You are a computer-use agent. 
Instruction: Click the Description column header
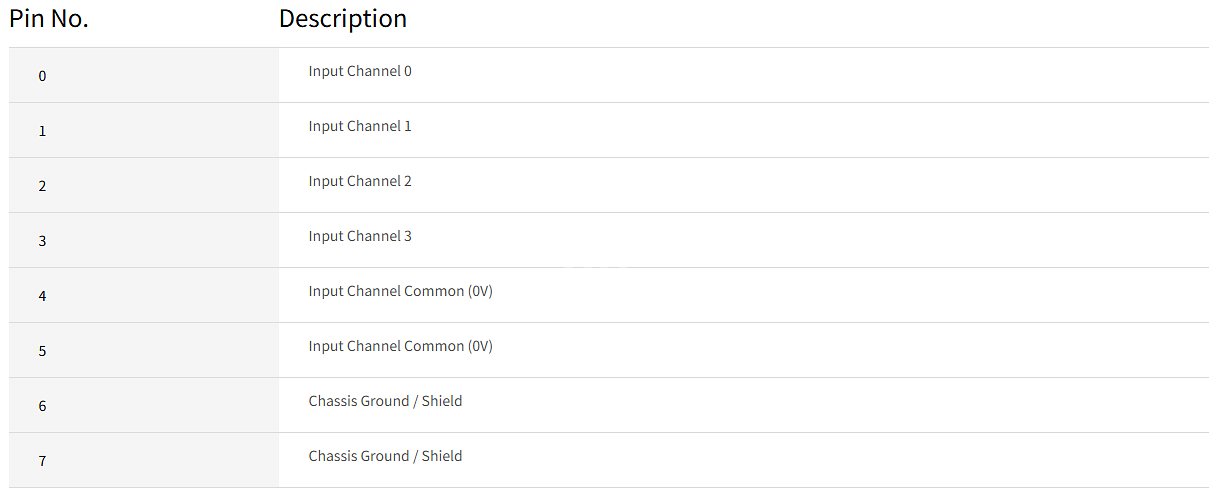[343, 19]
